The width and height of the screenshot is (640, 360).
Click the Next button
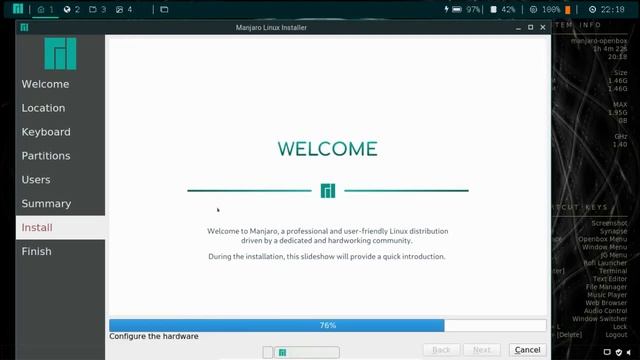(x=482, y=350)
